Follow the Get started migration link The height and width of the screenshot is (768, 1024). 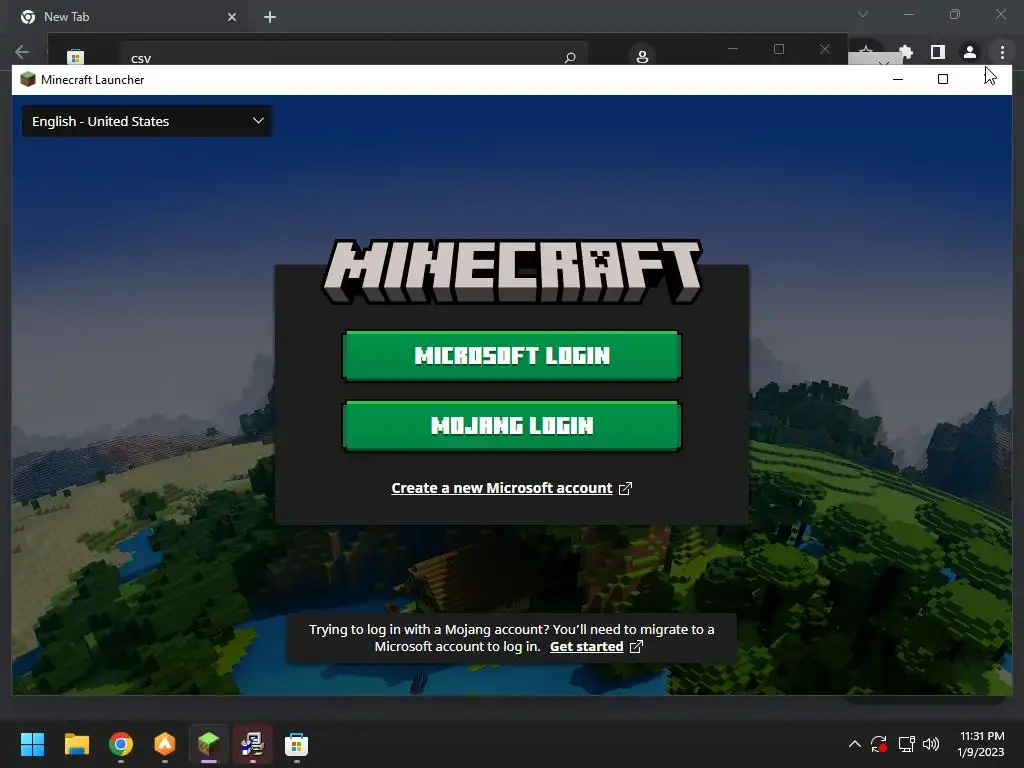(586, 647)
